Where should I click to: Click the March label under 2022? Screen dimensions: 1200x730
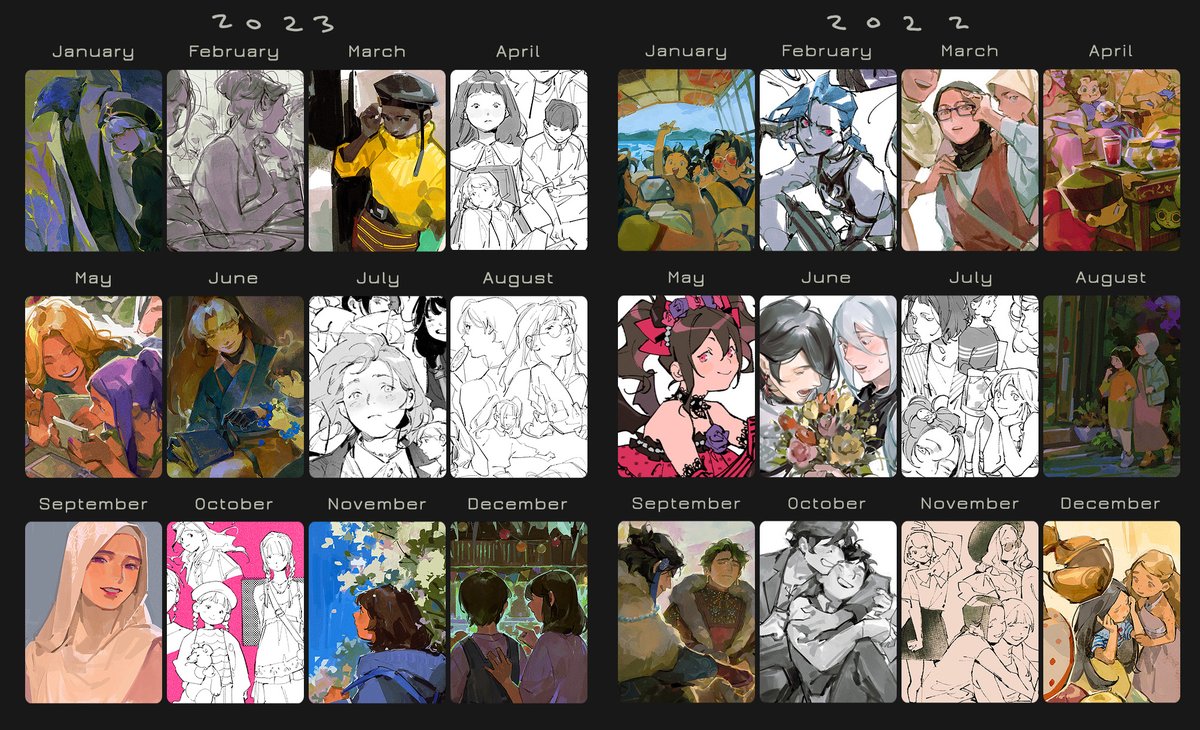[970, 51]
